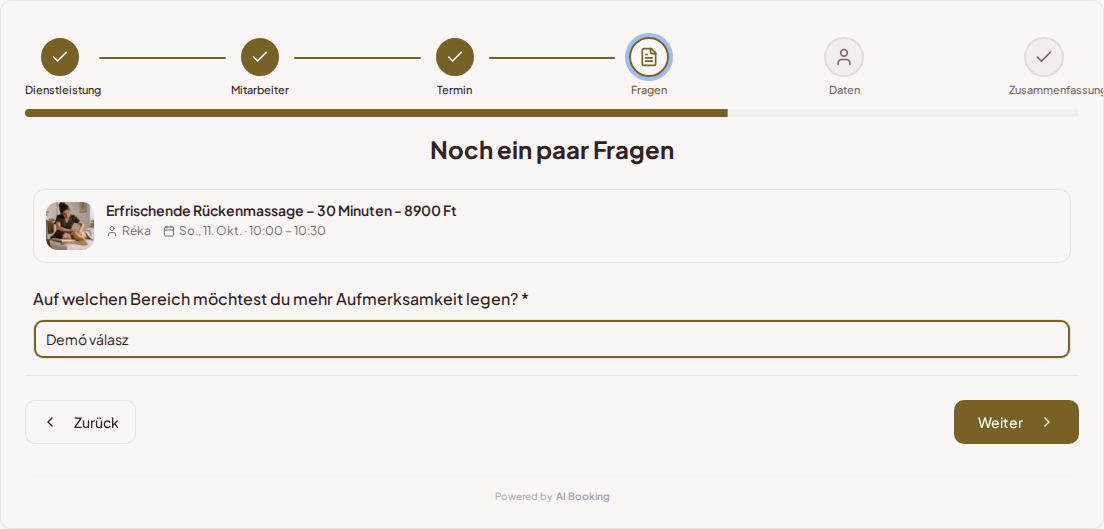Click the calendar icon before the date

[x=168, y=231]
